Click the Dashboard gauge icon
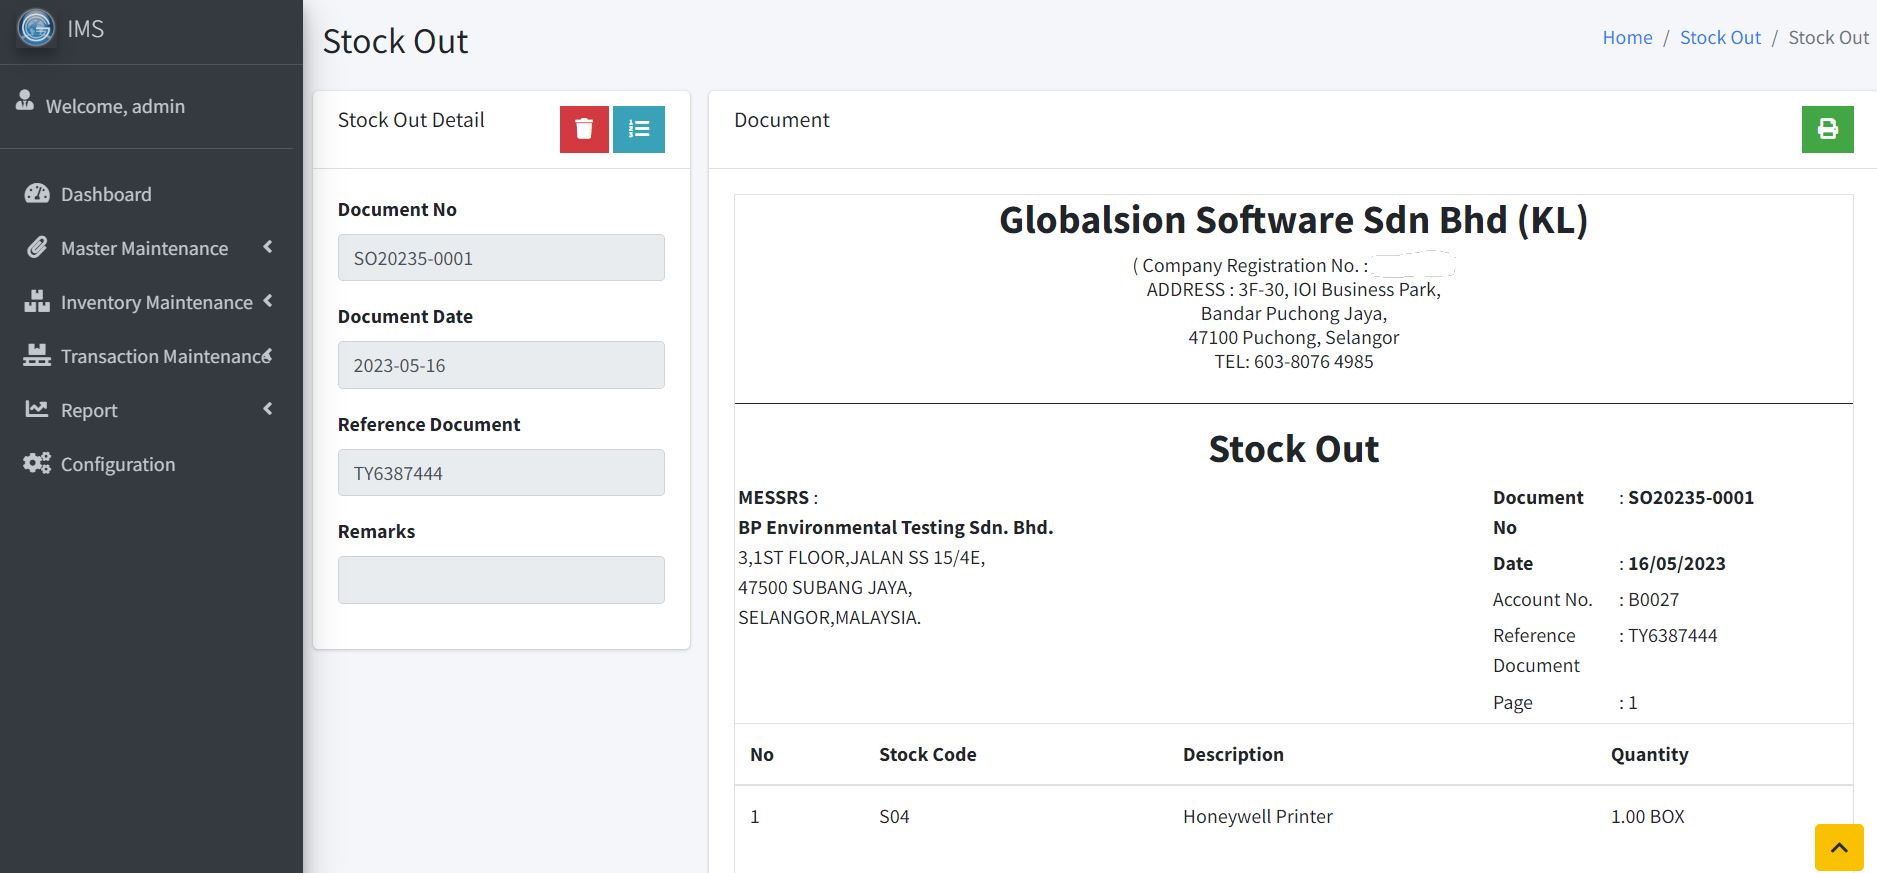This screenshot has width=1877, height=873. click(x=37, y=193)
